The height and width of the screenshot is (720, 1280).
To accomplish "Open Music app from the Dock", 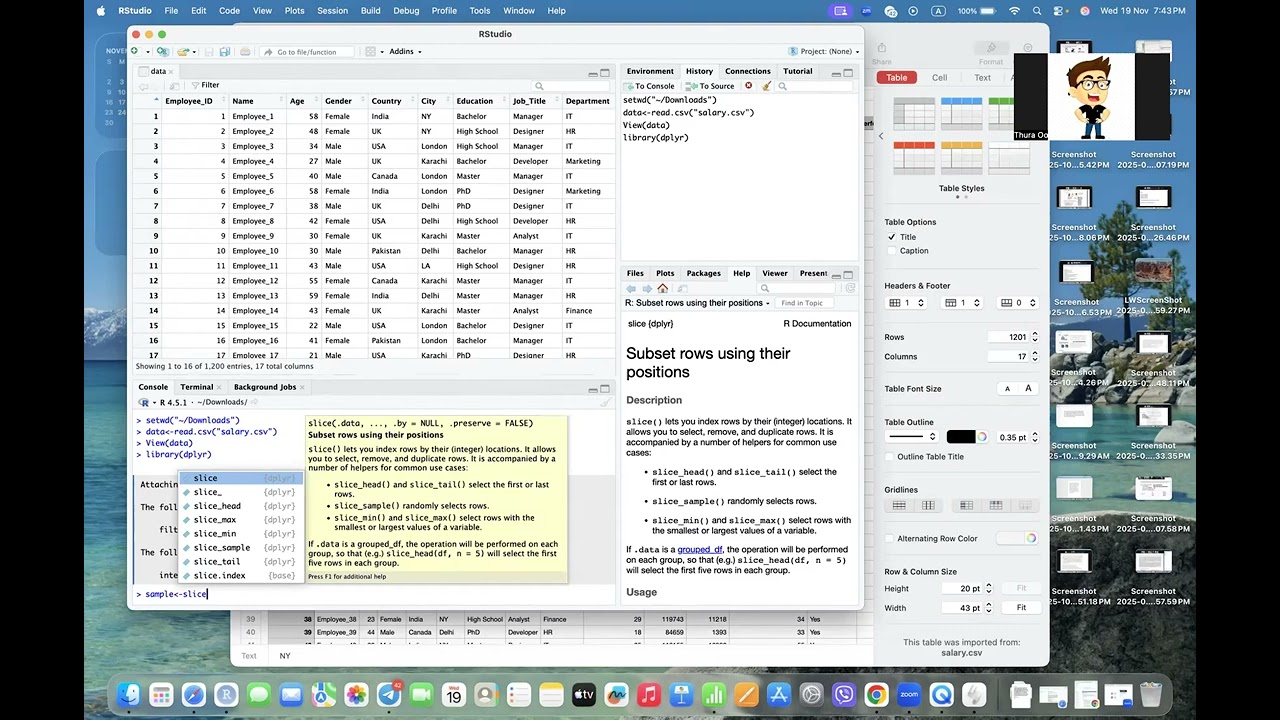I will click(x=649, y=694).
